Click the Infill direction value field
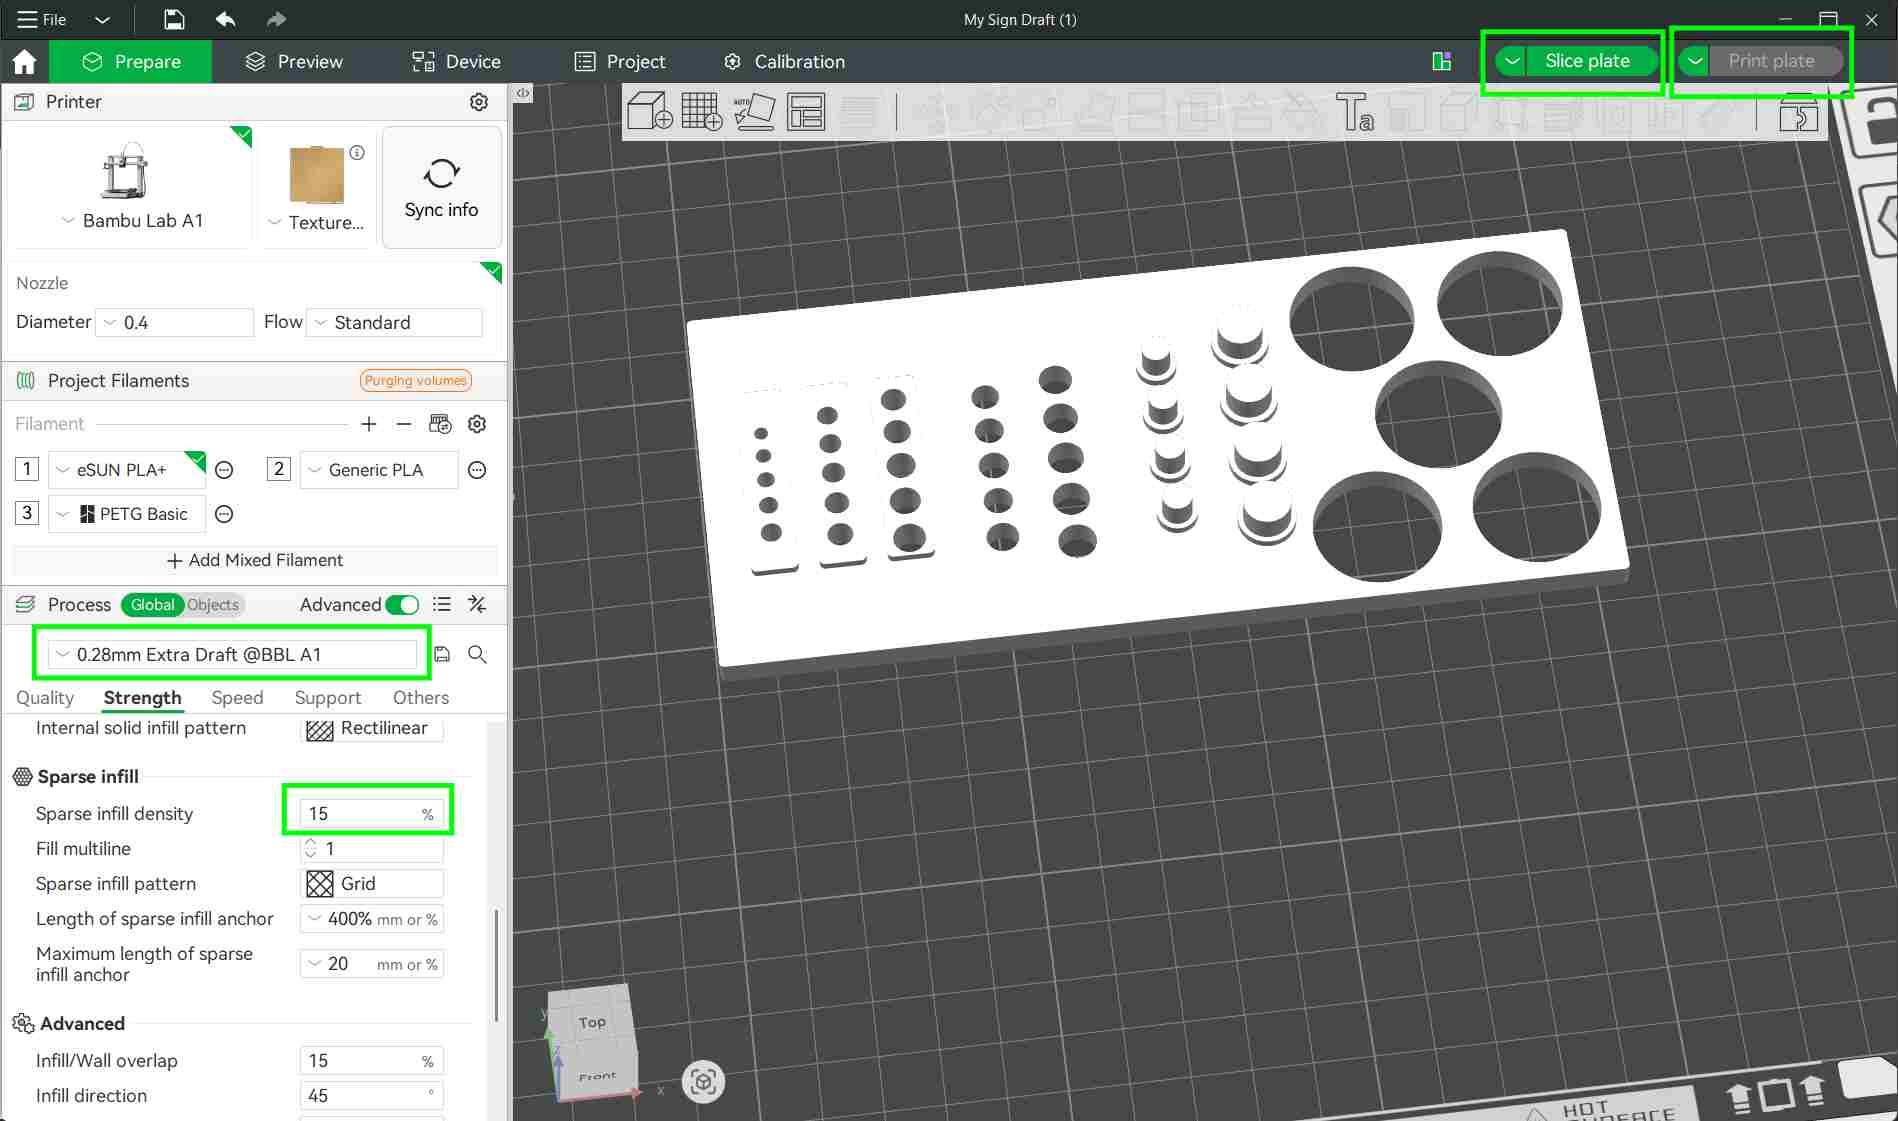Viewport: 1898px width, 1121px height. [371, 1096]
